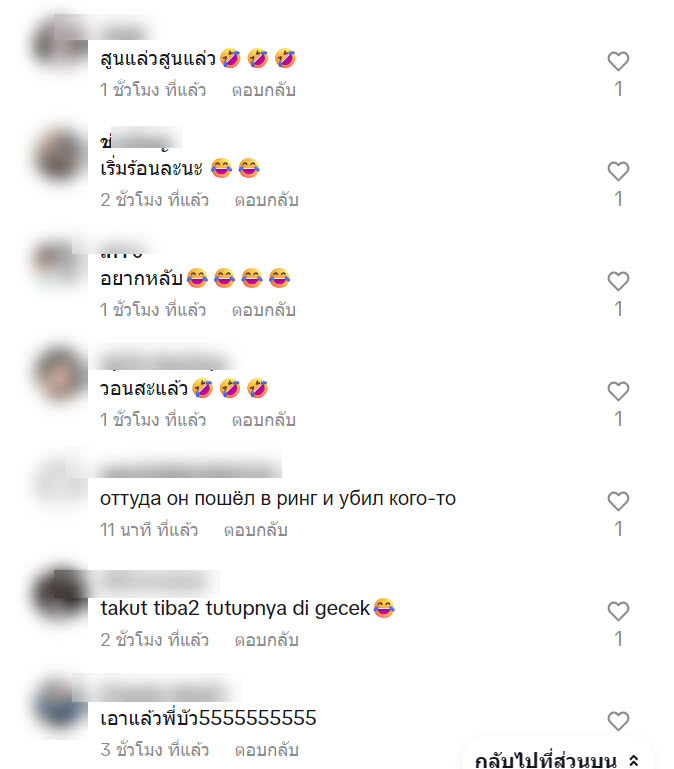Reply to the comment 'เริ่มร้อนละนะ'

point(266,200)
